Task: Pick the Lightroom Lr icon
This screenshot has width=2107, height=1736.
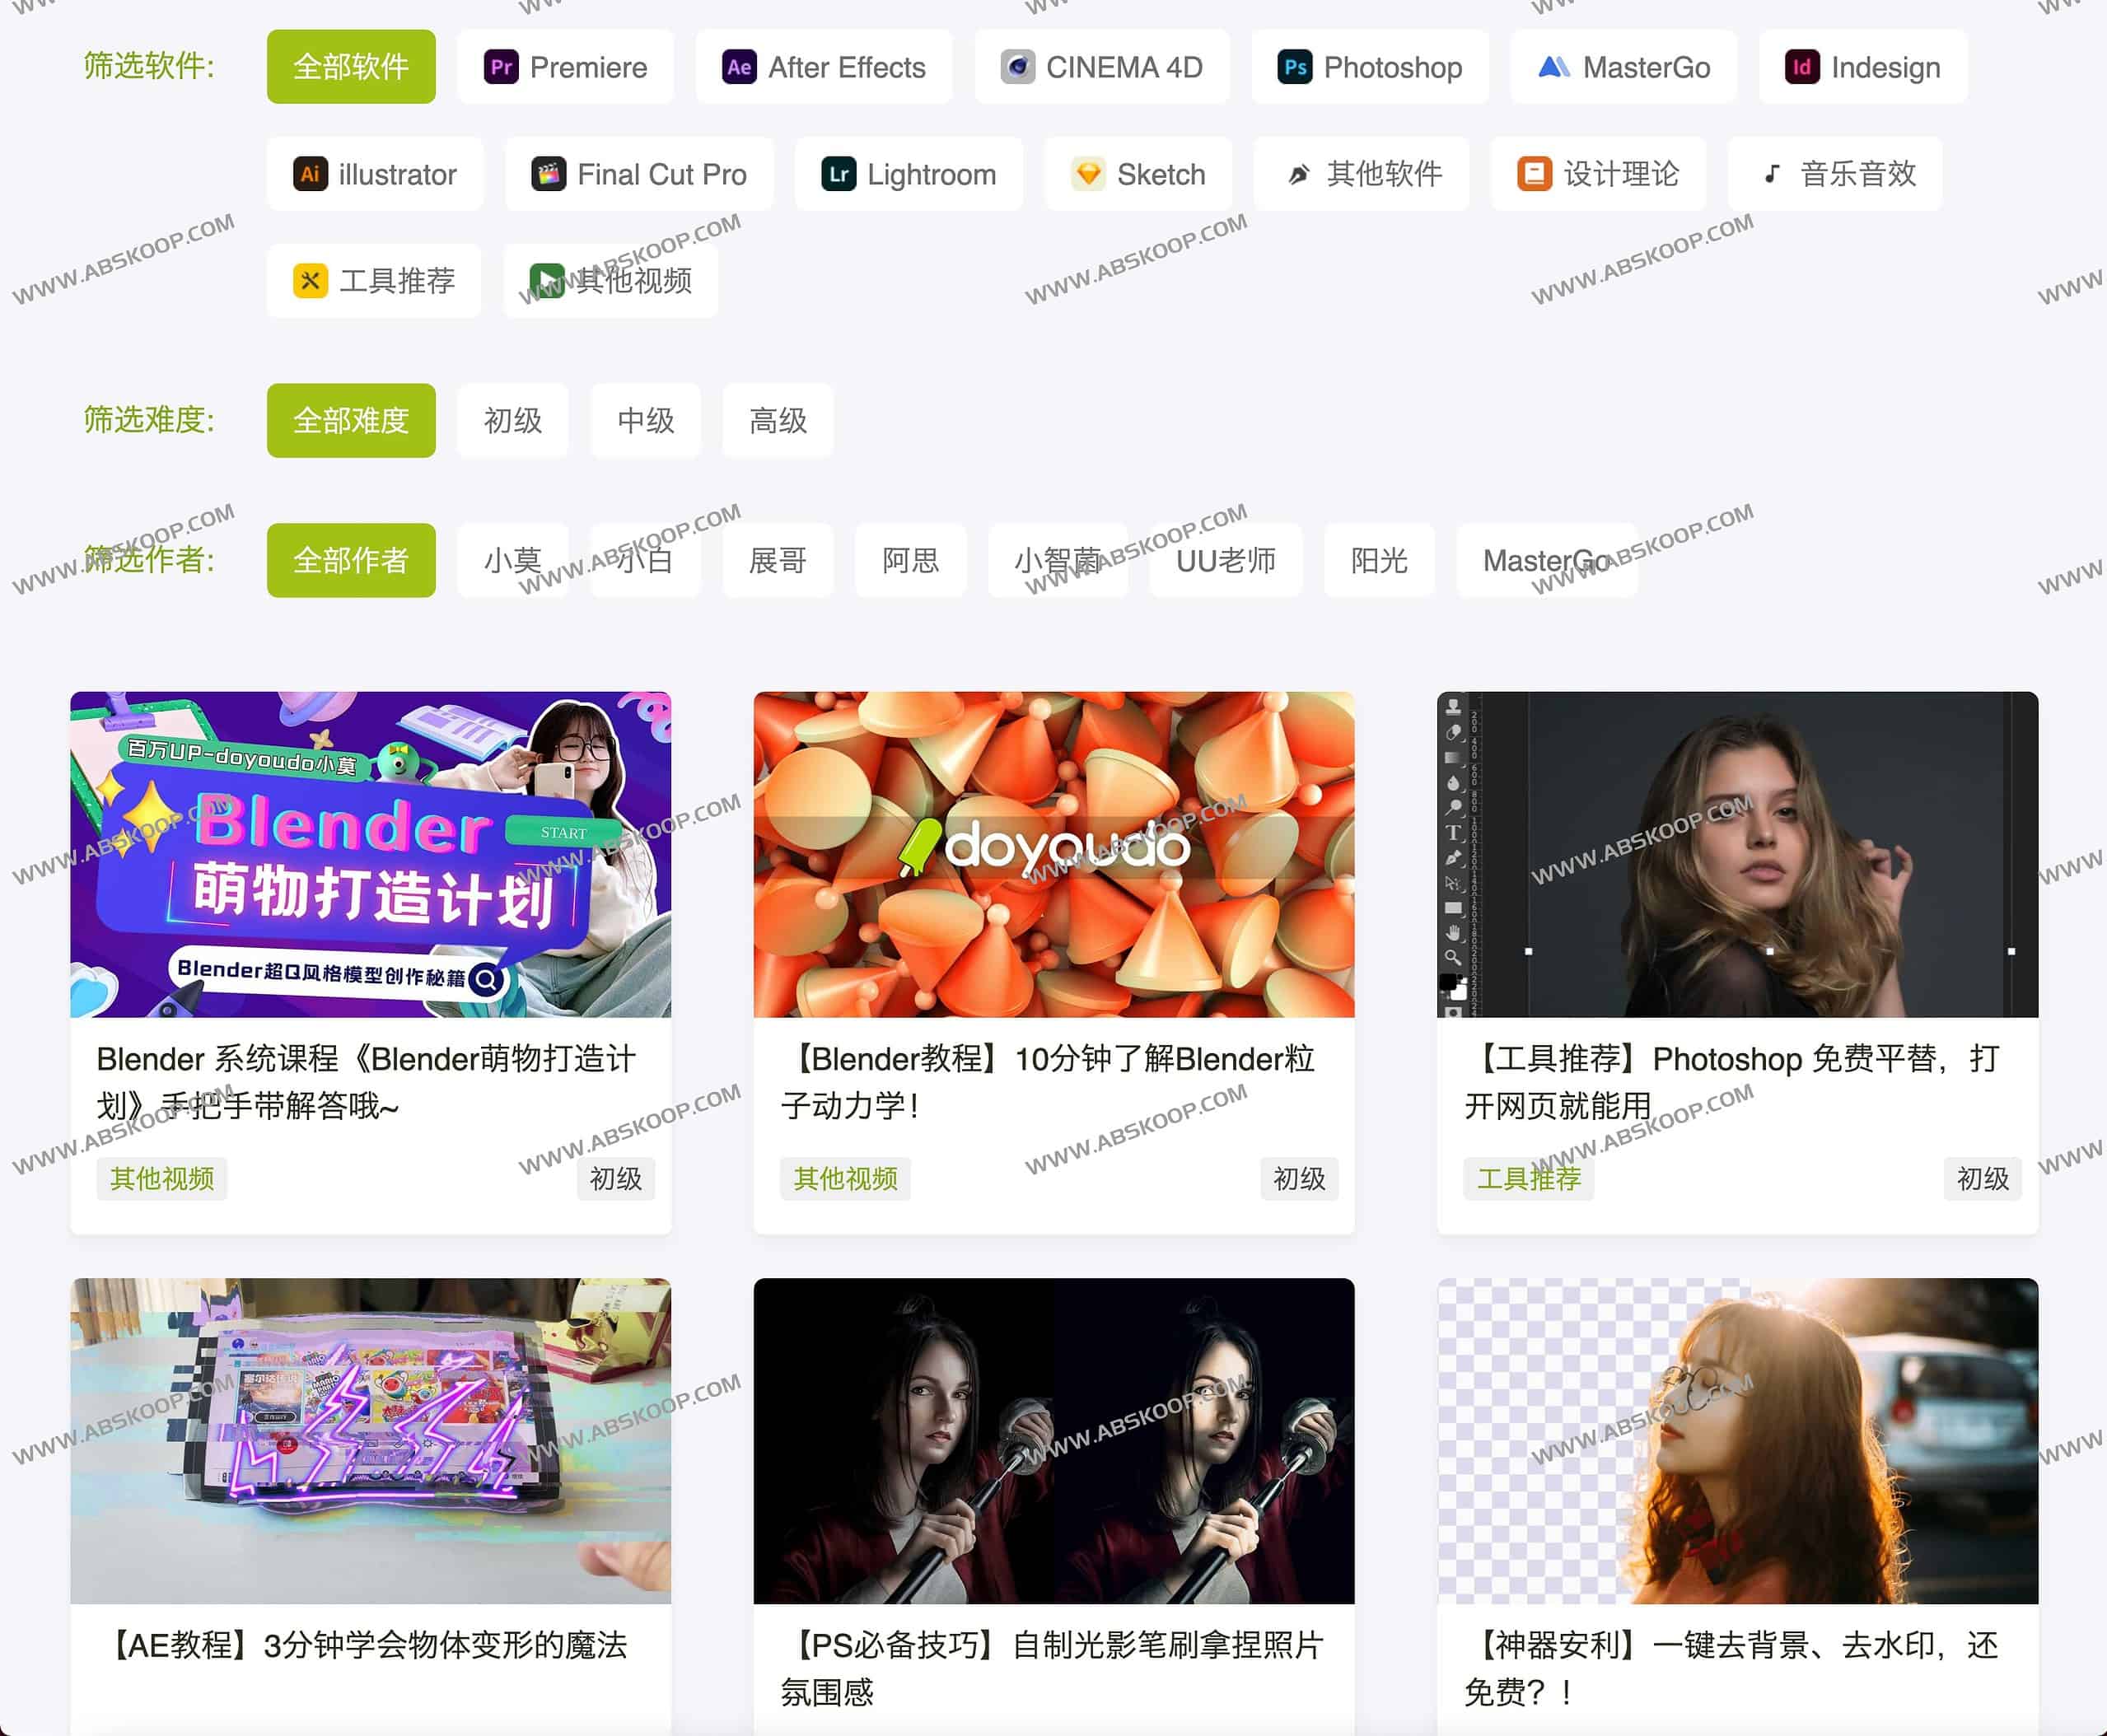Action: point(838,174)
